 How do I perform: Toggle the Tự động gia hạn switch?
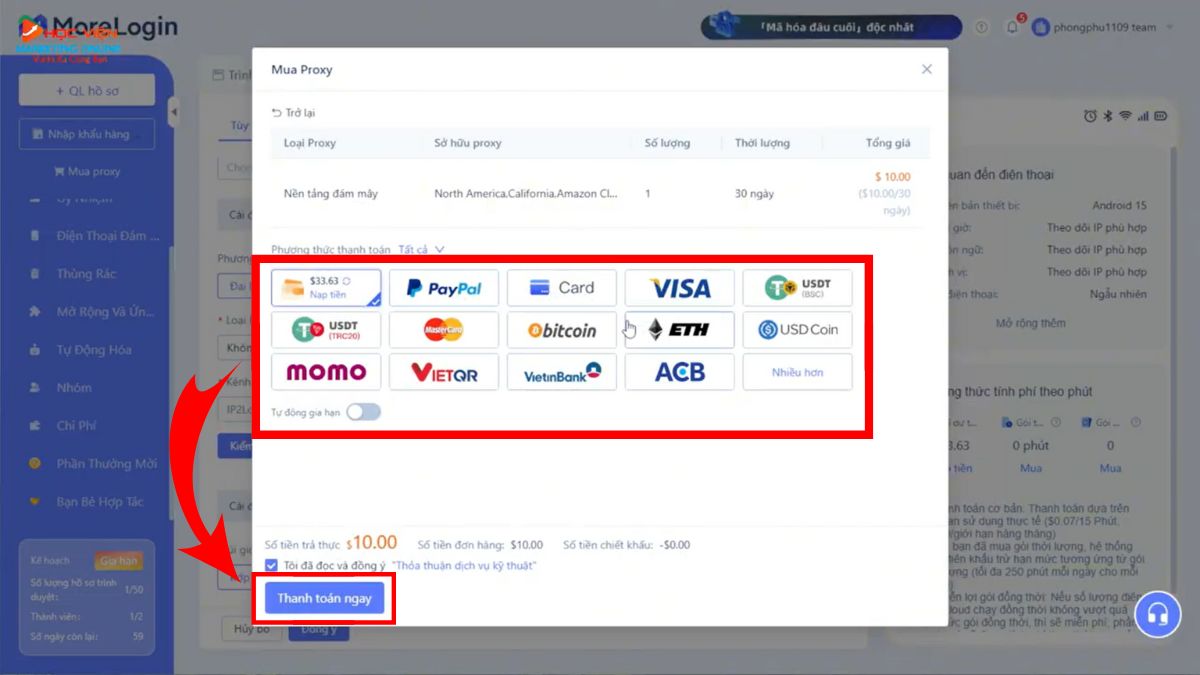(363, 412)
